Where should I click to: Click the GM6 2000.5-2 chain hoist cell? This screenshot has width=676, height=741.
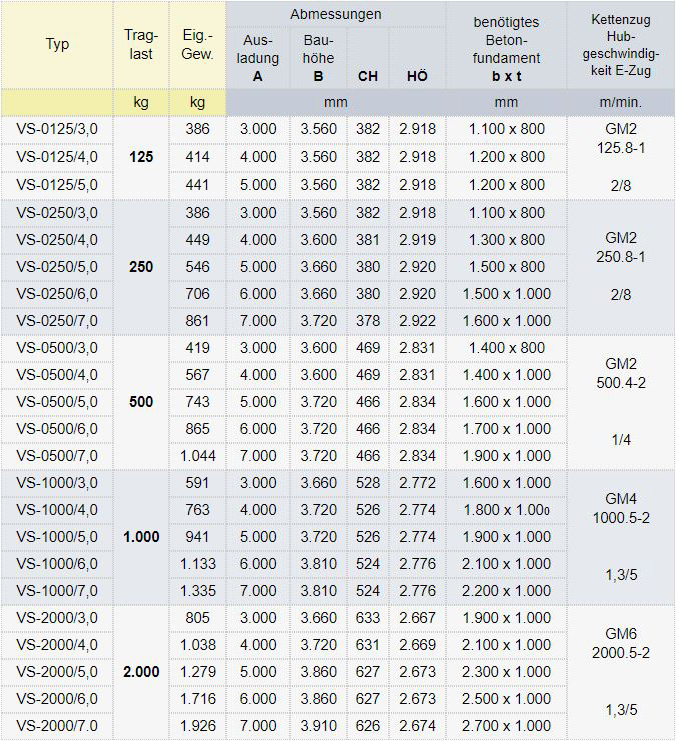(x=620, y=643)
